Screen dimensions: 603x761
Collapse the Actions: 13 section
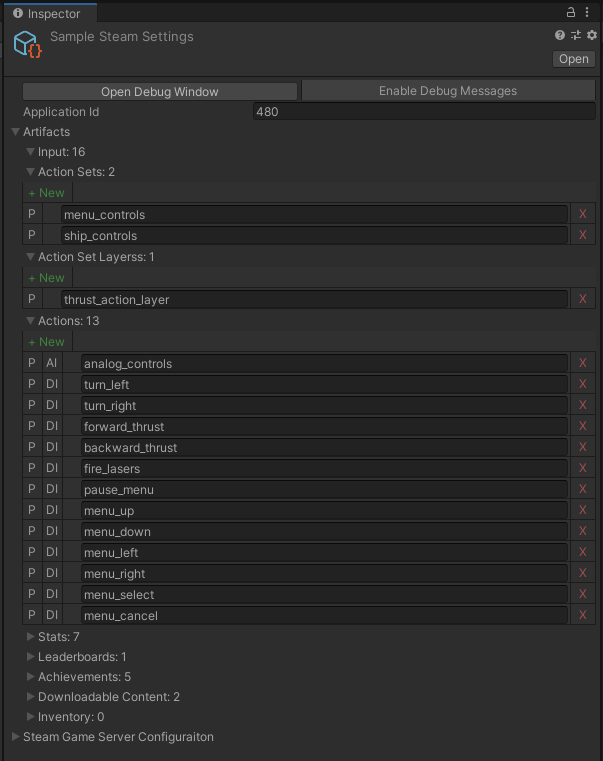31,321
